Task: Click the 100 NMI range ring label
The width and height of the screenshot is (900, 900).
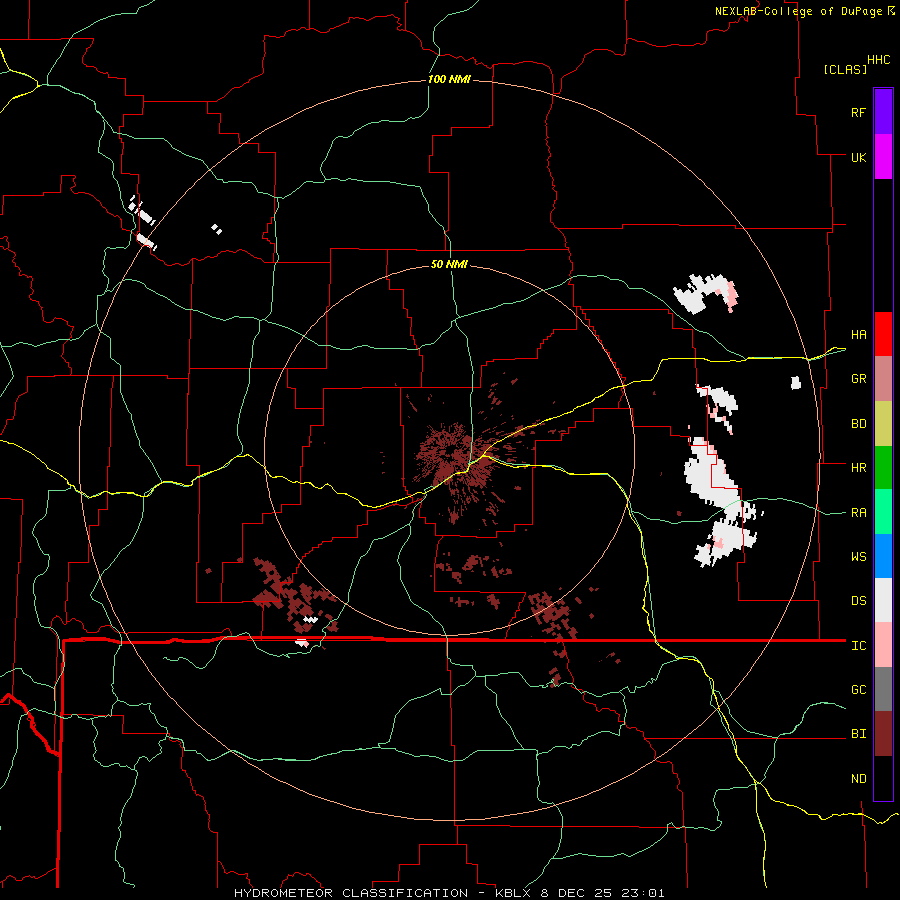Action: pyautogui.click(x=449, y=79)
